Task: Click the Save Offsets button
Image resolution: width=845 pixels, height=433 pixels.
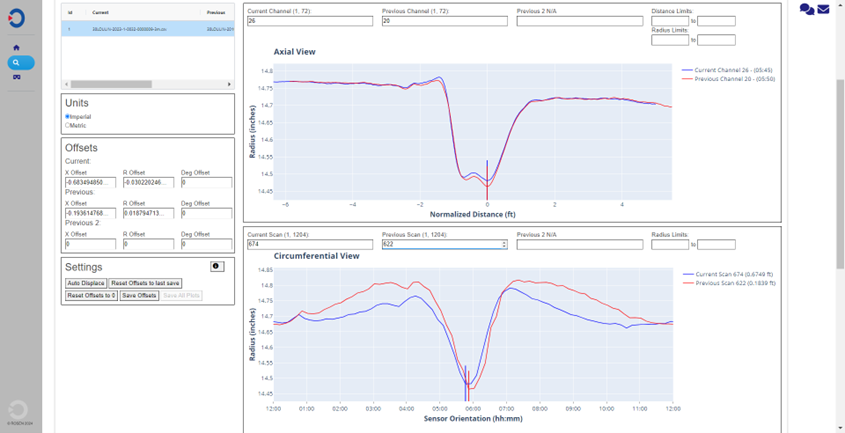Action: [x=139, y=295]
